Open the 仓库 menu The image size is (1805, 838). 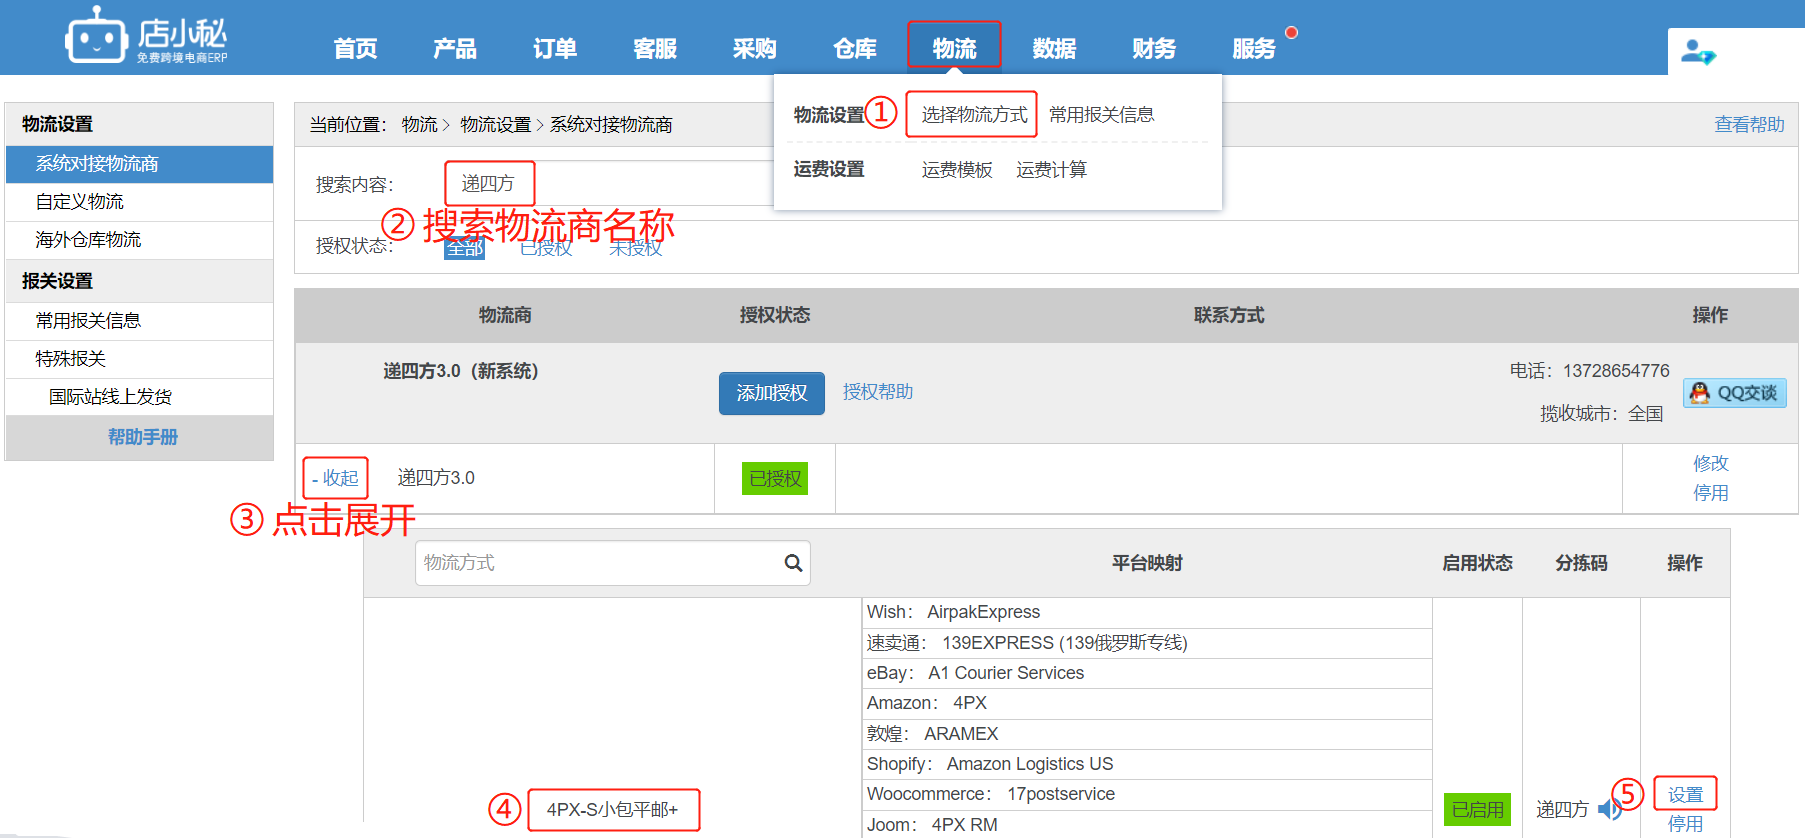point(855,48)
